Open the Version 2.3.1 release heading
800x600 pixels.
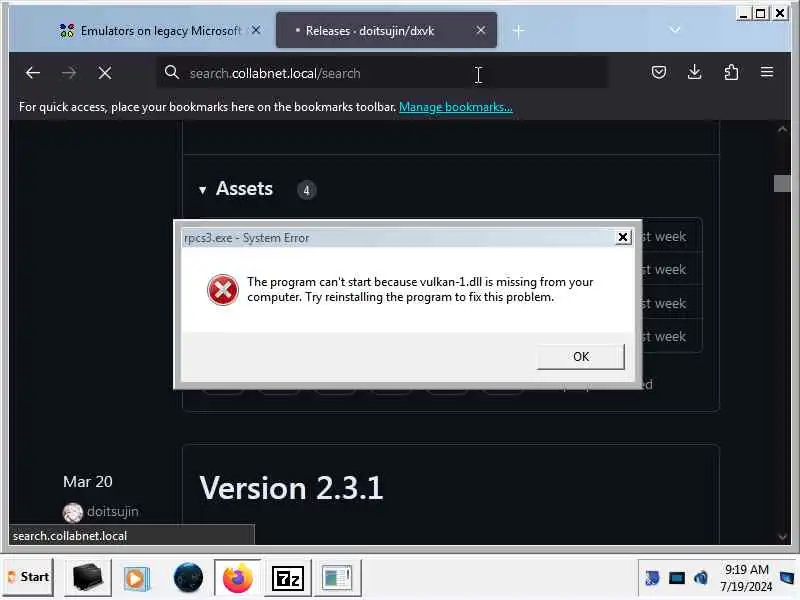(291, 488)
